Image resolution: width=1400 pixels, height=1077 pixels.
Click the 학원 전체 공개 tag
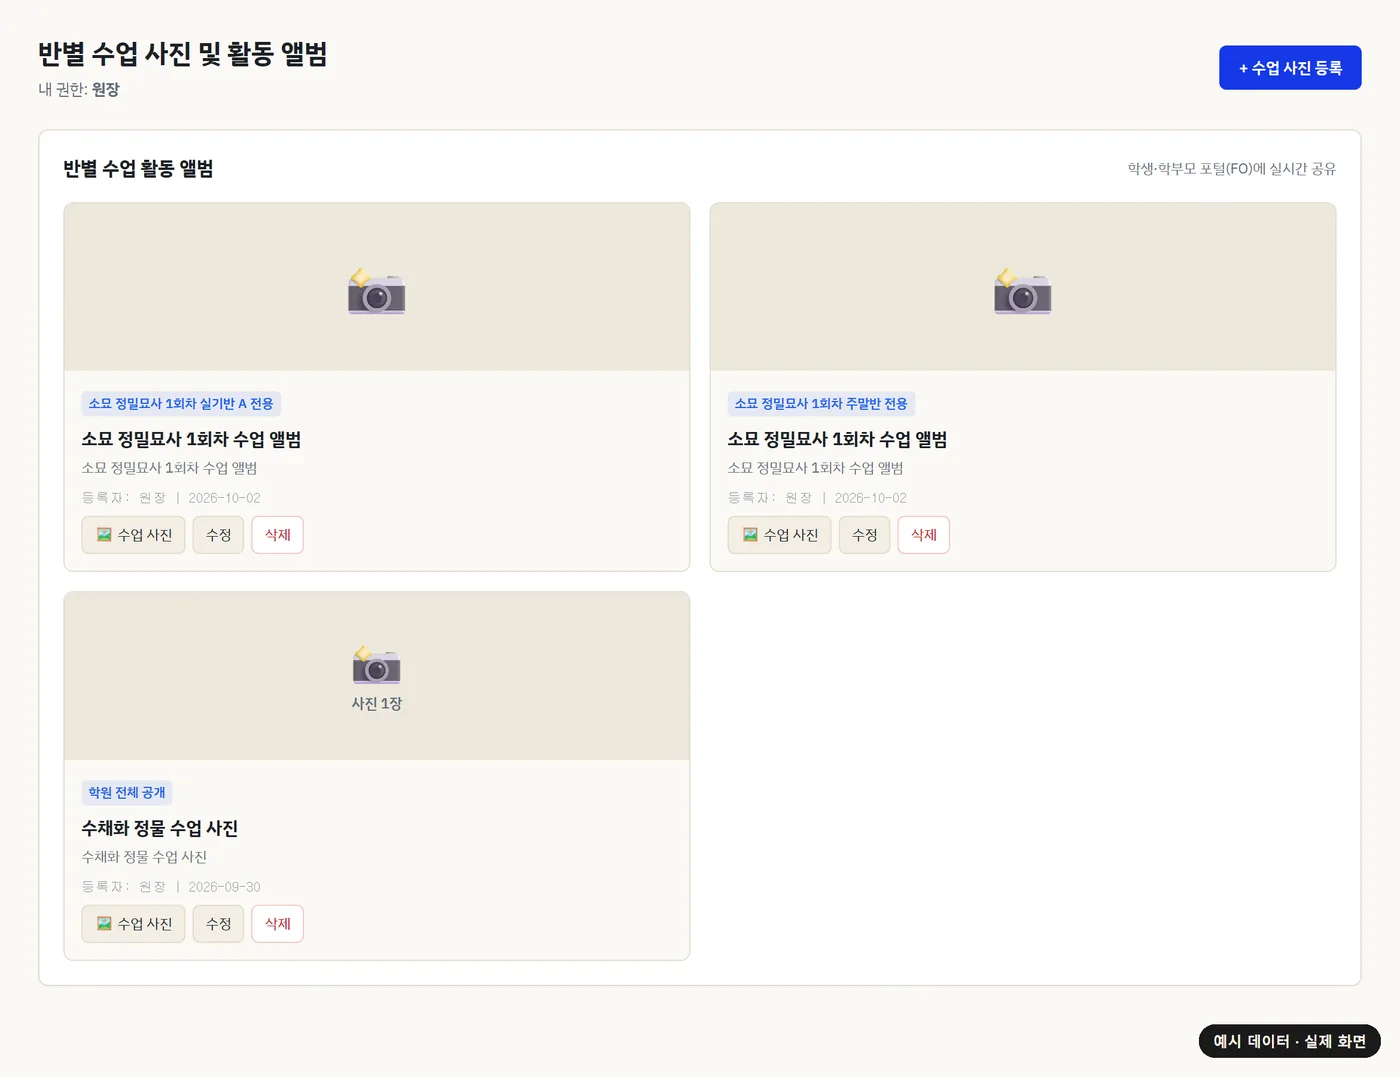tap(127, 793)
